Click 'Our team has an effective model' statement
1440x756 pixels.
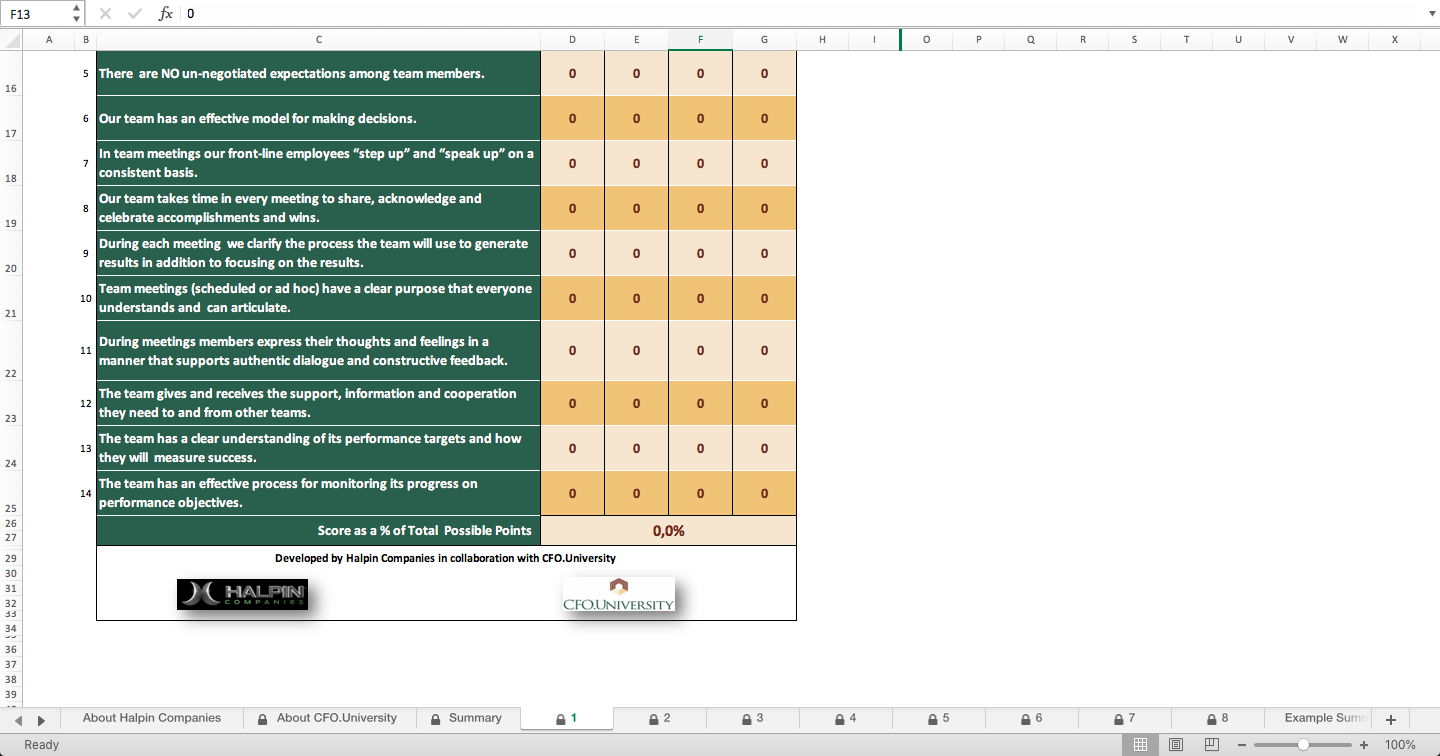point(318,118)
